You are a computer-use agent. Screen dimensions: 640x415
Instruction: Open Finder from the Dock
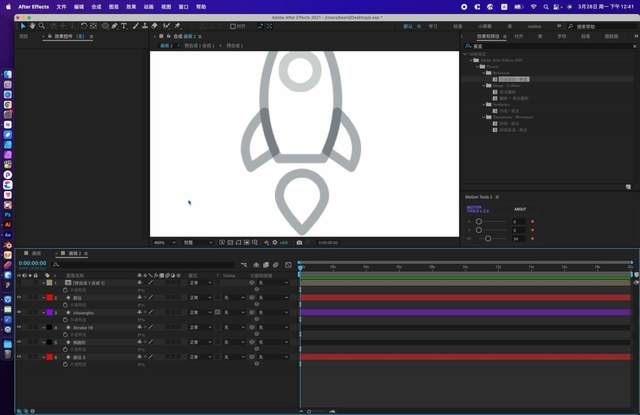[8, 75]
